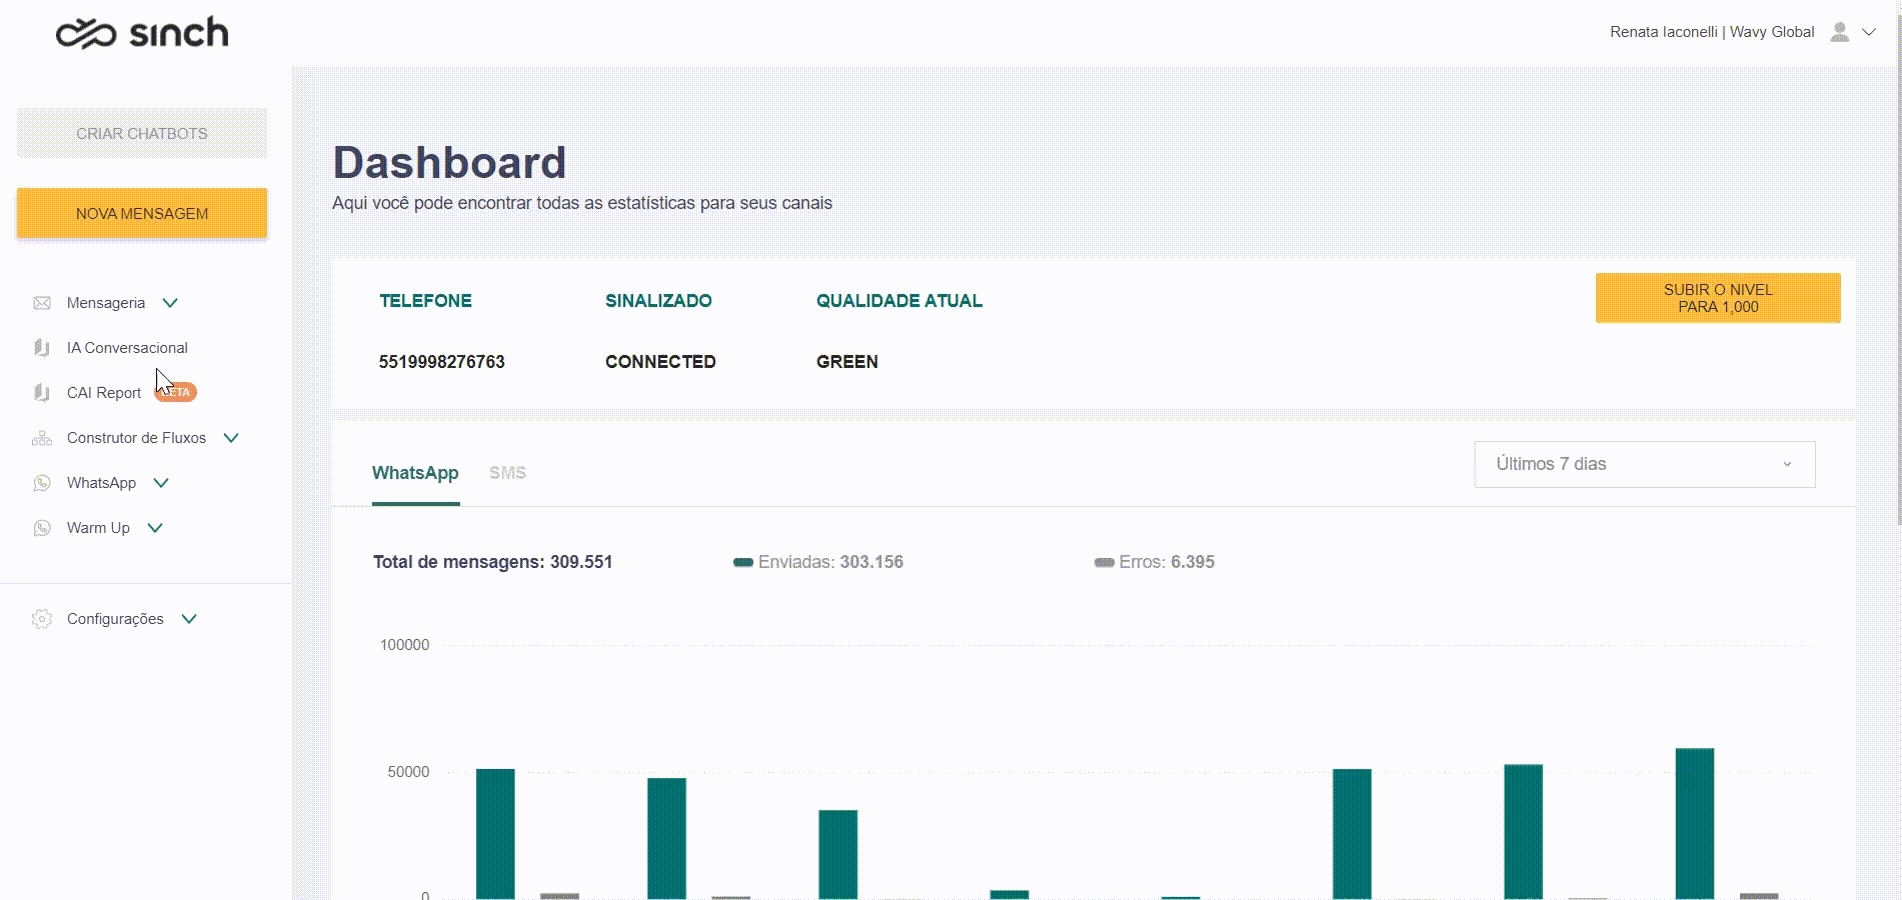Click Total de mensagens: 309.551

(493, 562)
